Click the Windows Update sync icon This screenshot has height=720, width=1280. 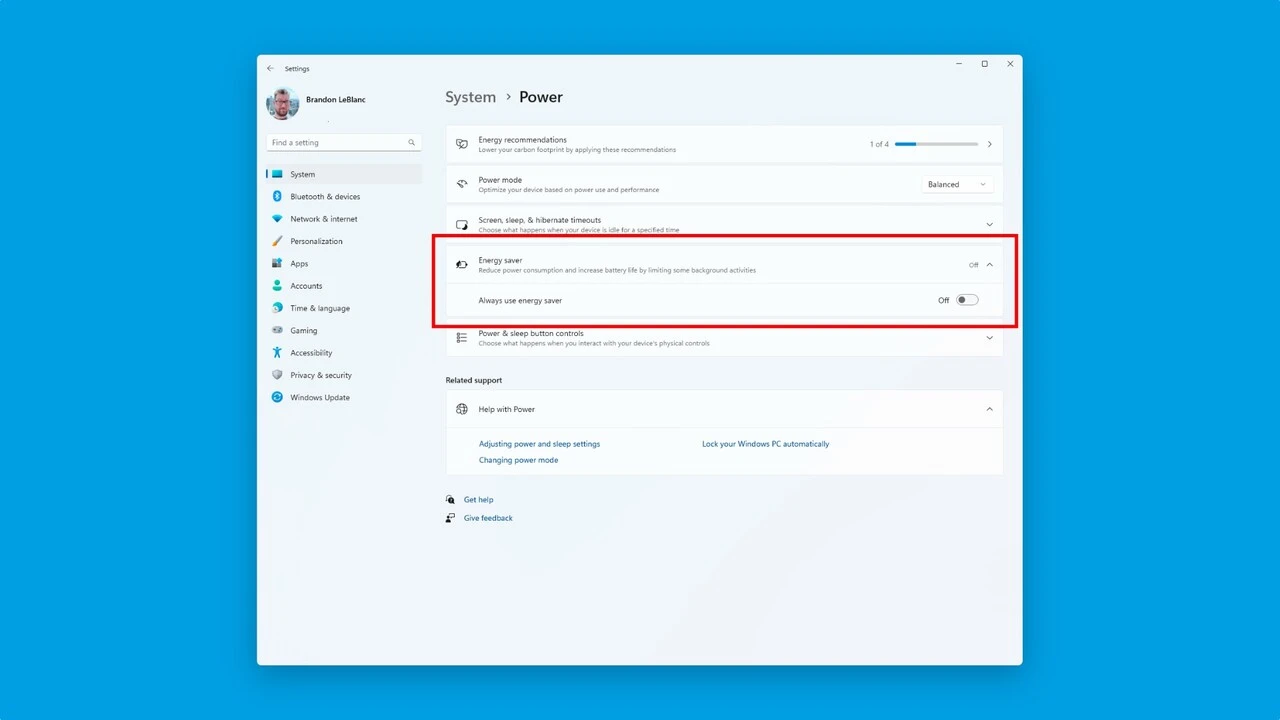(x=277, y=397)
